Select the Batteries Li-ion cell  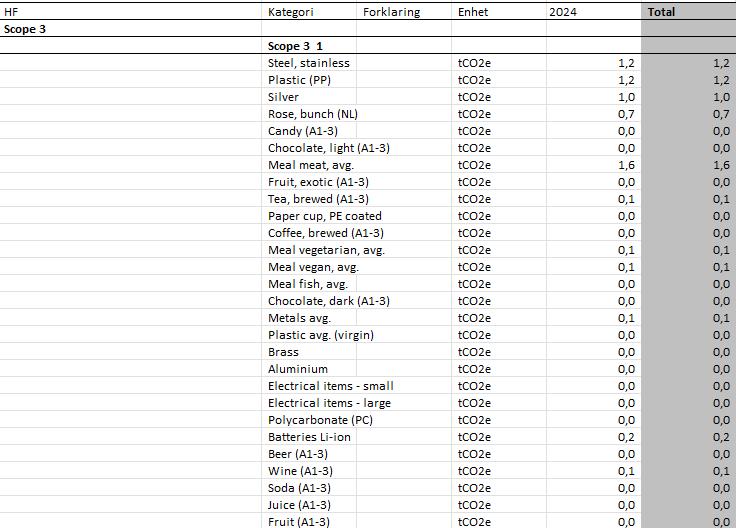point(309,437)
